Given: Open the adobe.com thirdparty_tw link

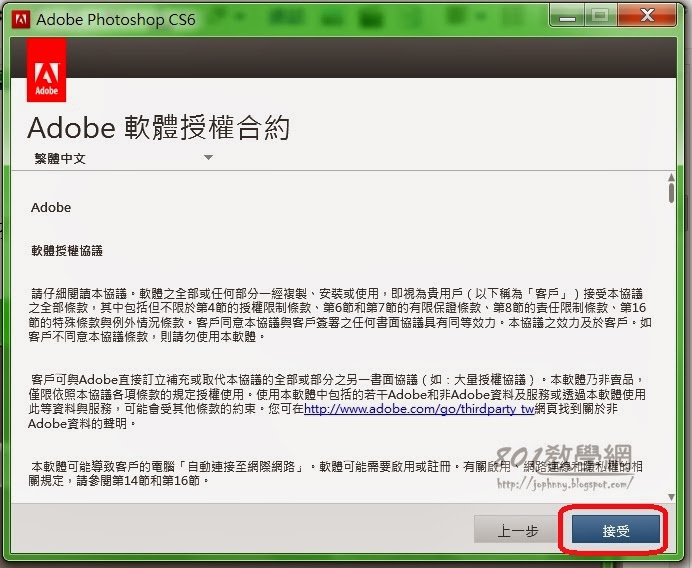Looking at the screenshot, I should coord(419,409).
